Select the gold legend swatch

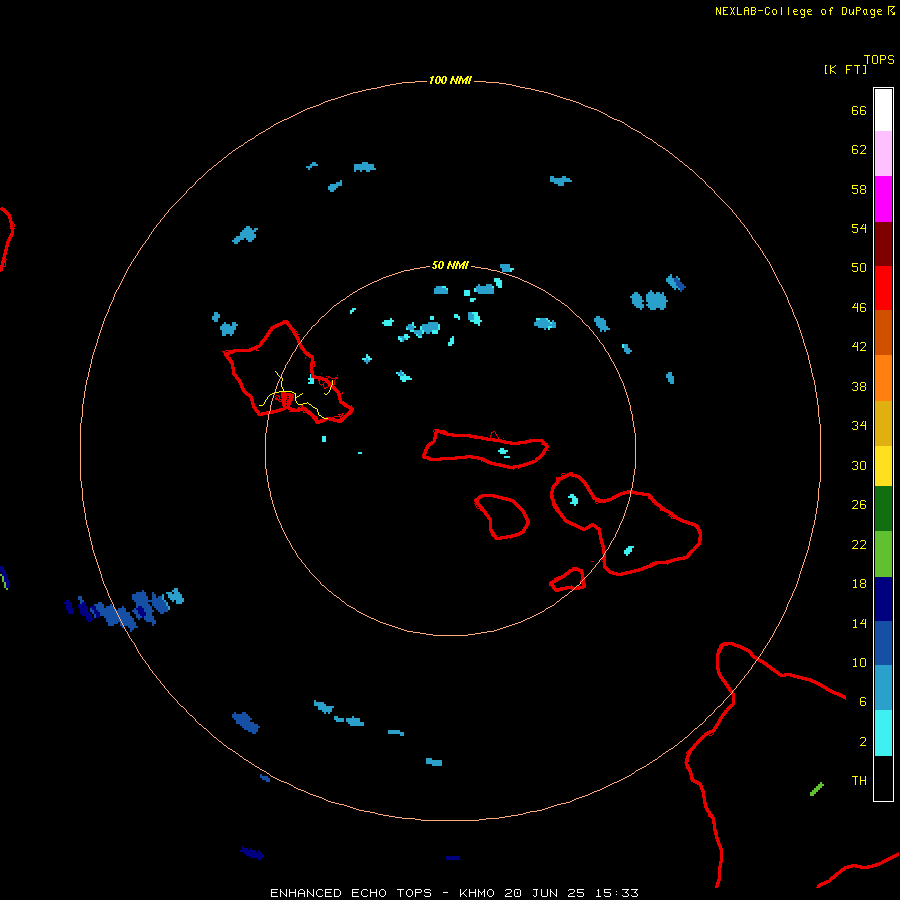pos(883,423)
